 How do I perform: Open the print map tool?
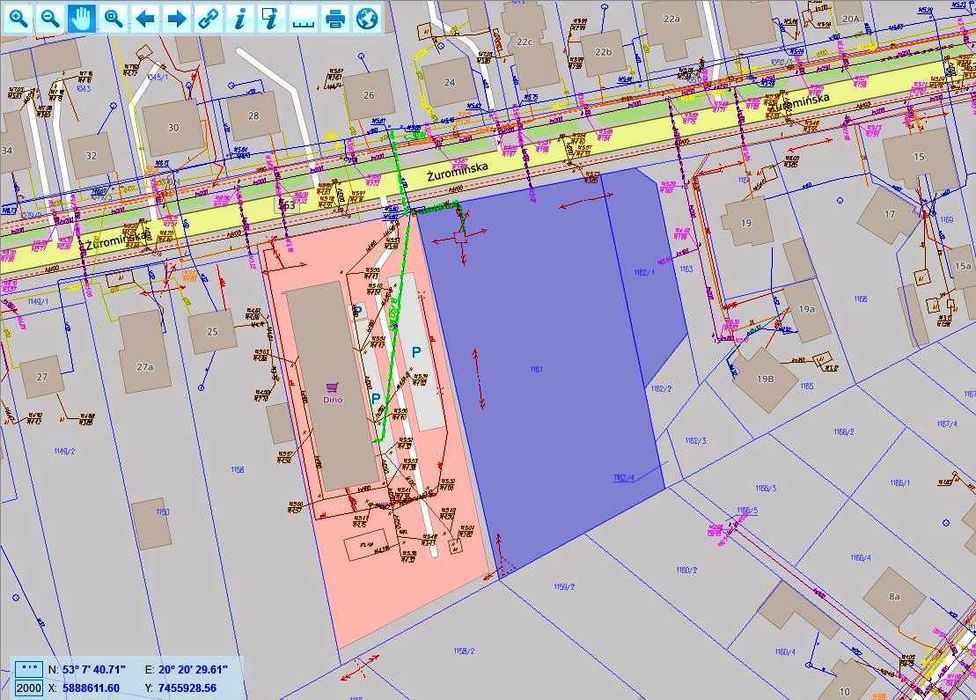pyautogui.click(x=336, y=18)
